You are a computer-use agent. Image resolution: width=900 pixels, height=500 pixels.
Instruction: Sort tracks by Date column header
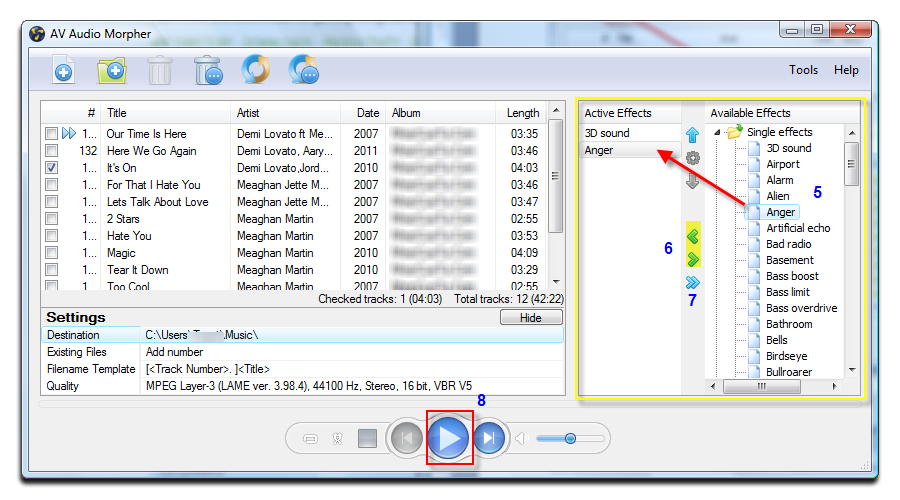[363, 113]
